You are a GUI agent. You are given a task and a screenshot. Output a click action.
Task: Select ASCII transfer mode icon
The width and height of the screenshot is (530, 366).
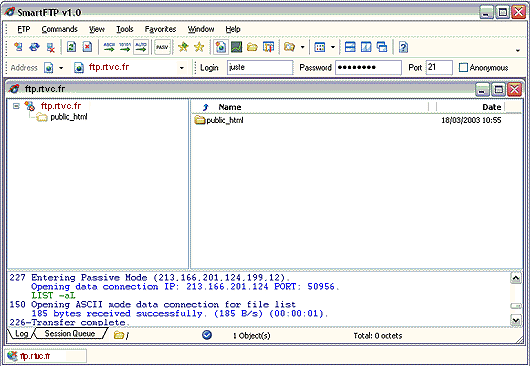[x=109, y=47]
